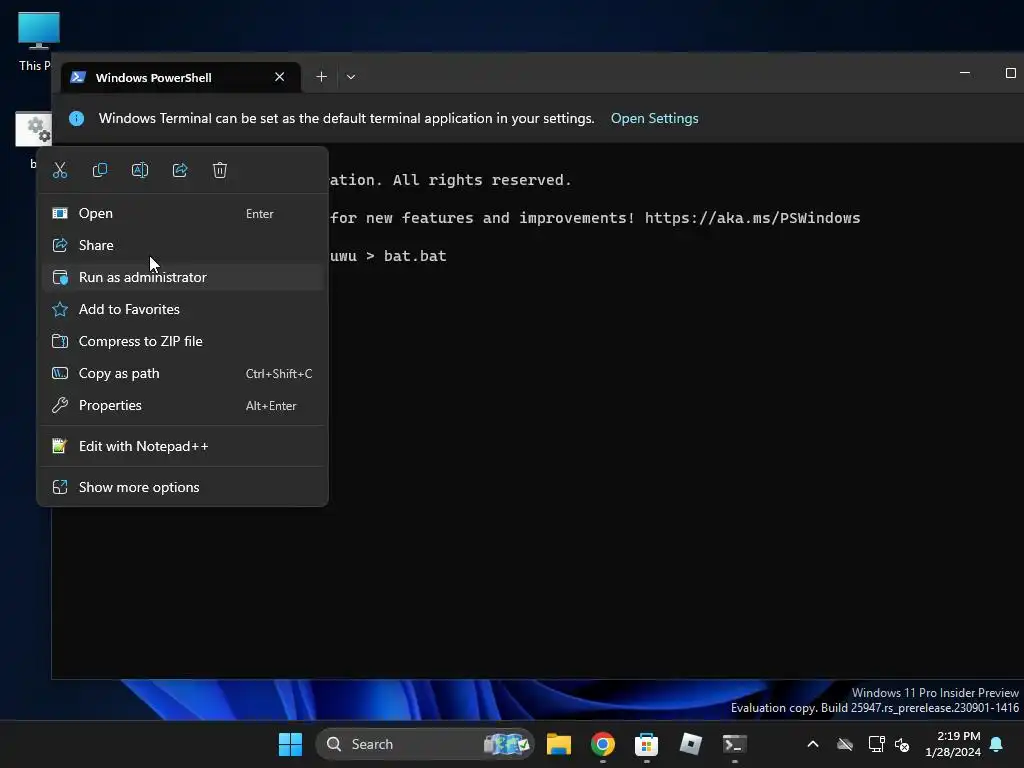Select the Share menu entry
The height and width of the screenshot is (768, 1024).
coord(182,246)
